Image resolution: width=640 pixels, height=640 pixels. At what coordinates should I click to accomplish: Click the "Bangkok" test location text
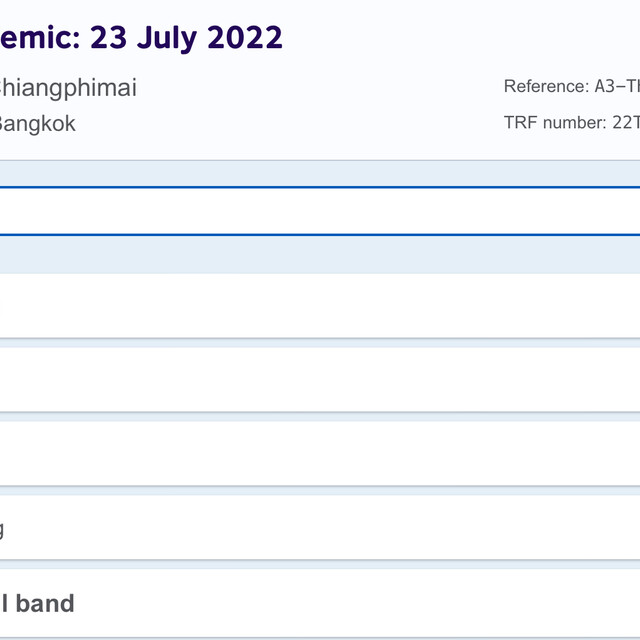pyautogui.click(x=38, y=124)
